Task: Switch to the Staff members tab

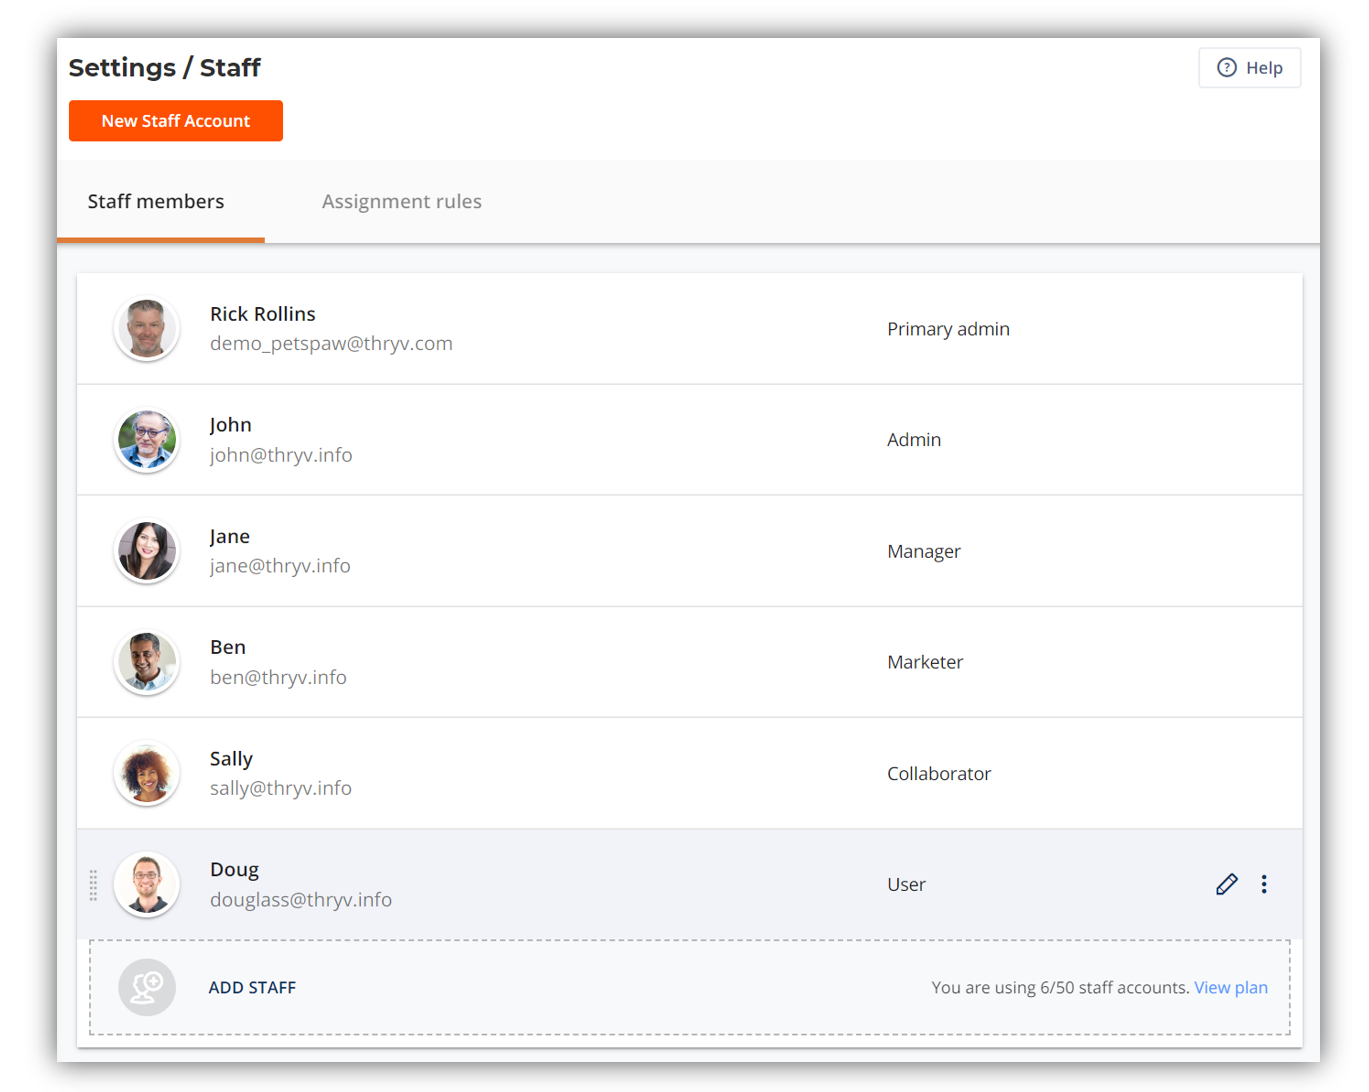Action: pyautogui.click(x=156, y=201)
